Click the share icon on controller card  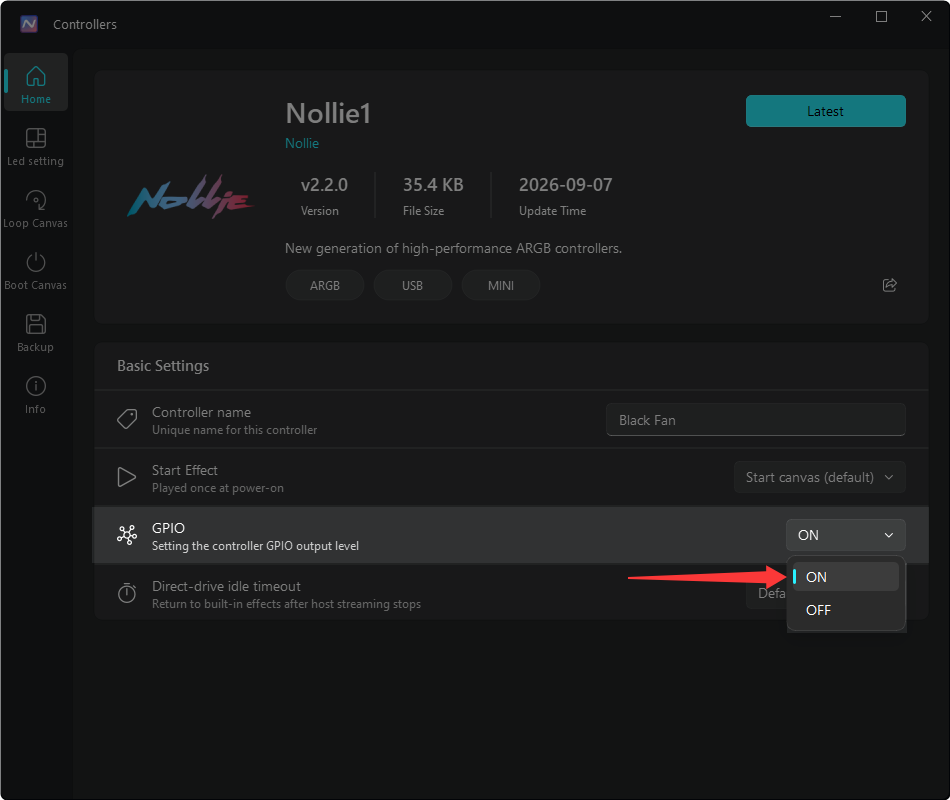pos(889,285)
